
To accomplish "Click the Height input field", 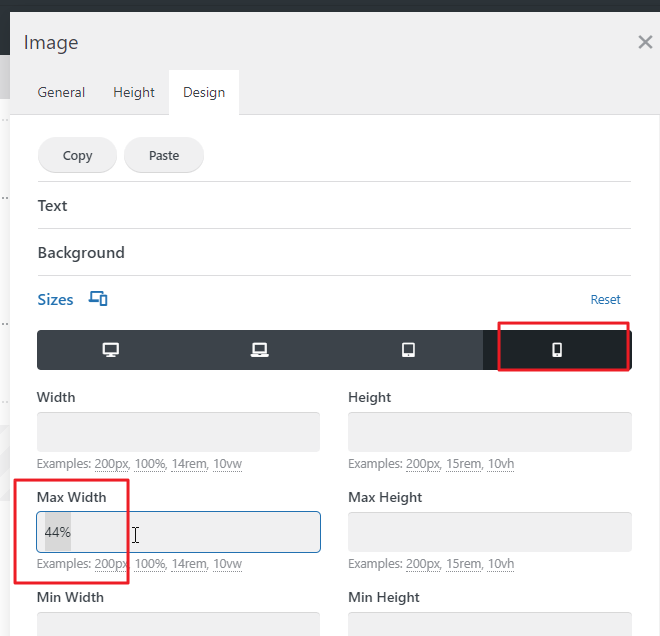I will (x=489, y=432).
